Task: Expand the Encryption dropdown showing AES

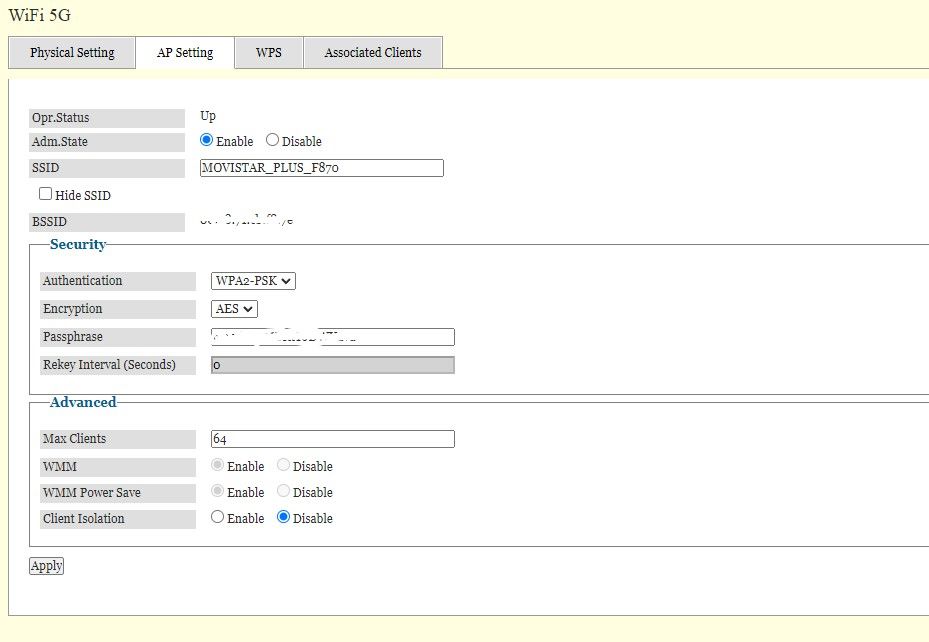Action: click(x=234, y=309)
